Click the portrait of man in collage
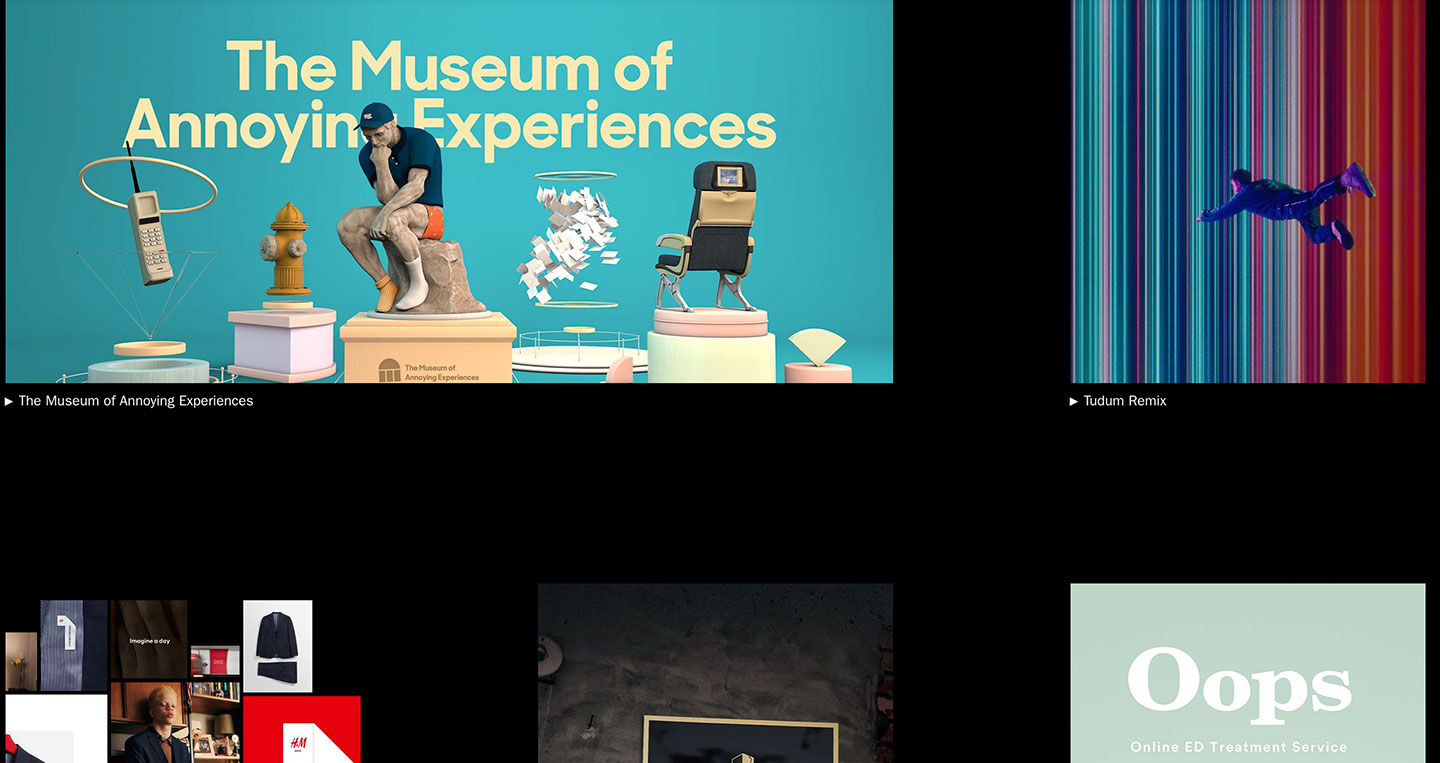 click(149, 723)
